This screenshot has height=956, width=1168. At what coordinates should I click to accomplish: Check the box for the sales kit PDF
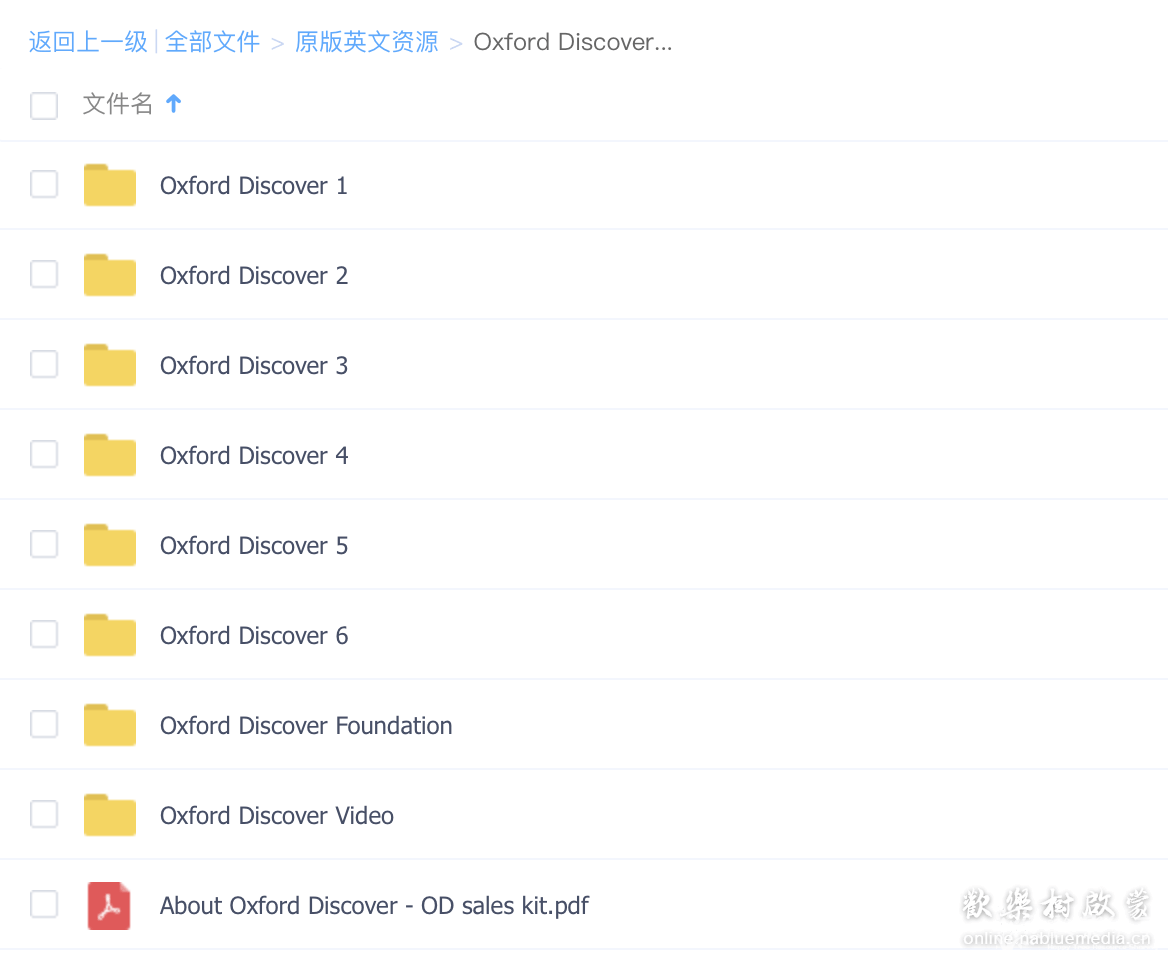pyautogui.click(x=44, y=905)
